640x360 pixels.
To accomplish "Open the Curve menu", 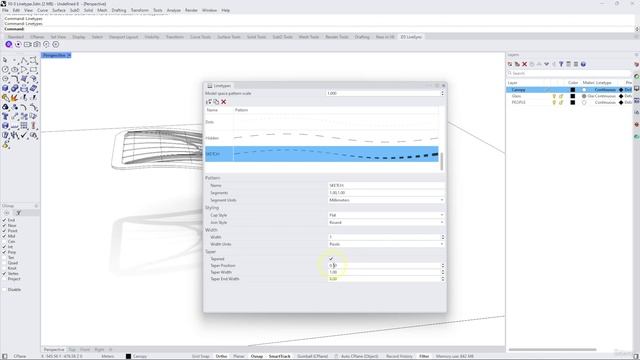I will tap(42, 10).
